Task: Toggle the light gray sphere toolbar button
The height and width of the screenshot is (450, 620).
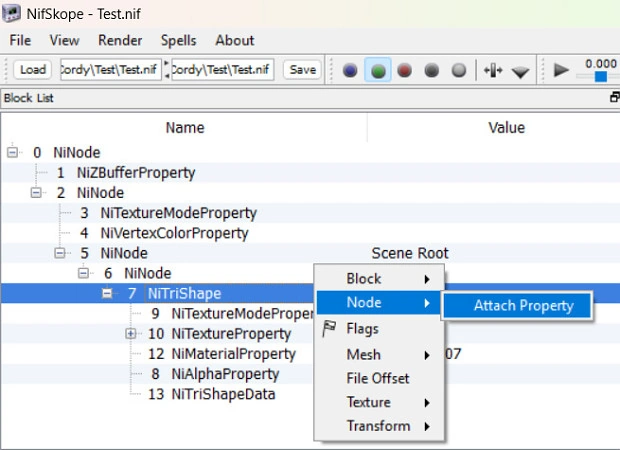Action: (x=459, y=70)
